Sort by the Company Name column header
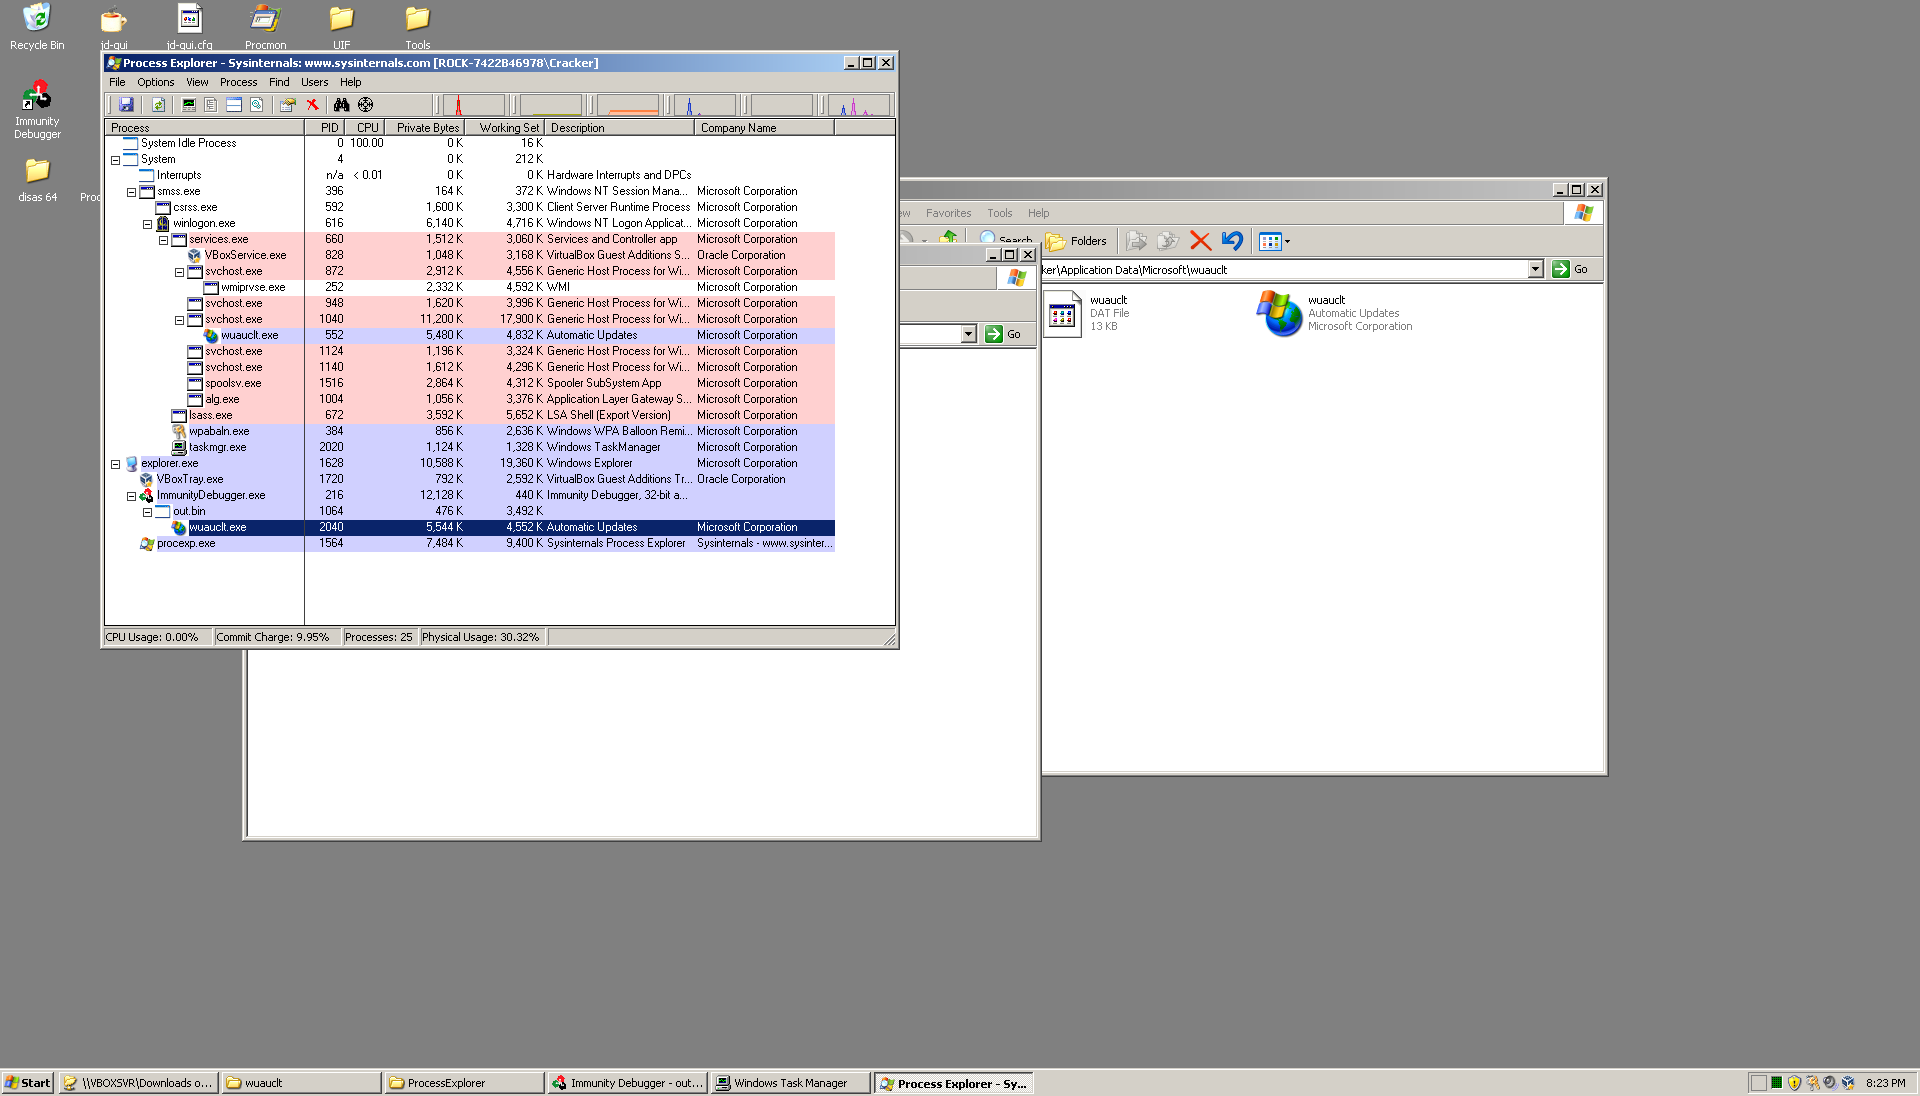This screenshot has width=1920, height=1096. 764,128
